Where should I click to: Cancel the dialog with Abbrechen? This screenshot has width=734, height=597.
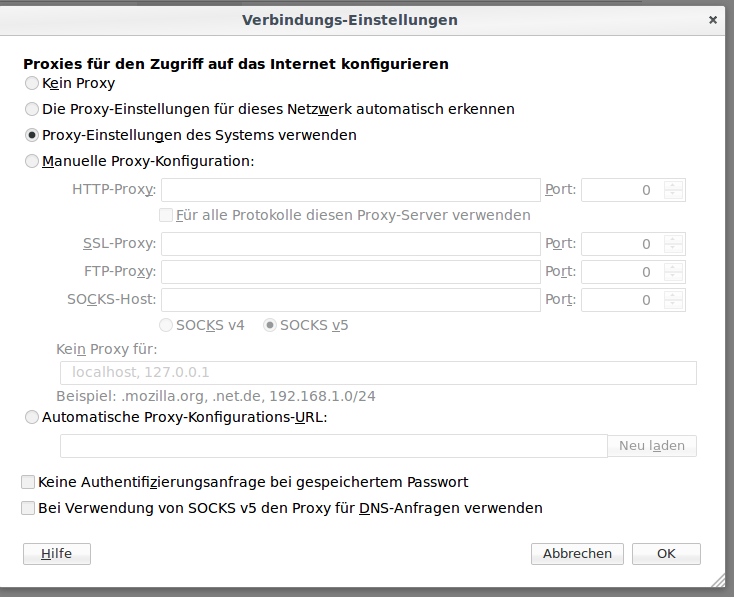click(577, 554)
